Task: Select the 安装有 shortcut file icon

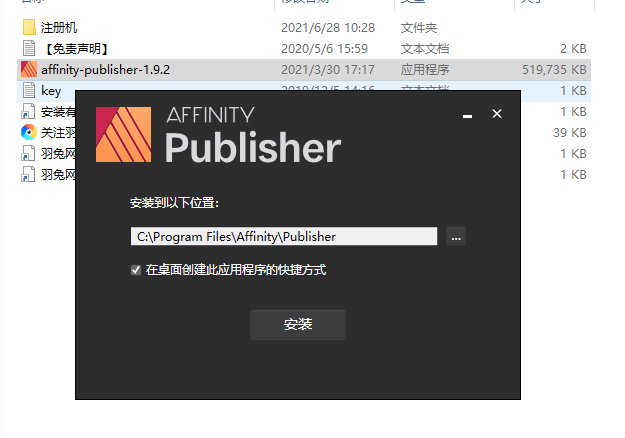Action: 28,112
